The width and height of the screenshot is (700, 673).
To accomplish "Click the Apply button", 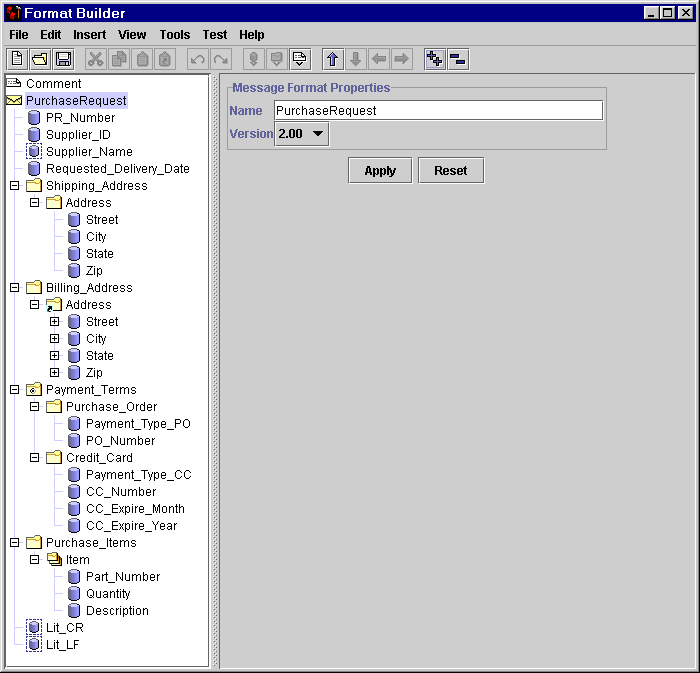I will point(380,170).
